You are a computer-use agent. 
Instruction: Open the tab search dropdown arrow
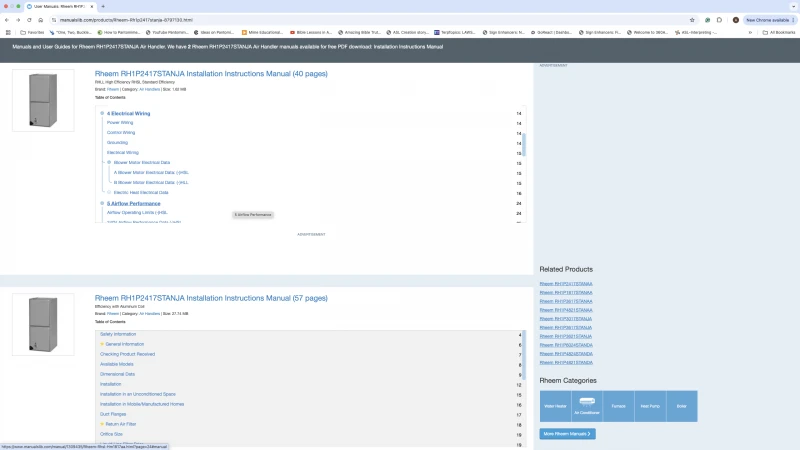[x=793, y=7]
